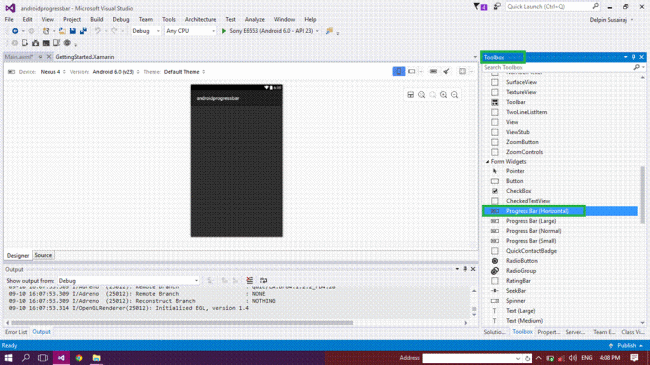Click the Clear All output icon
This screenshot has height=365, width=650.
(250, 281)
